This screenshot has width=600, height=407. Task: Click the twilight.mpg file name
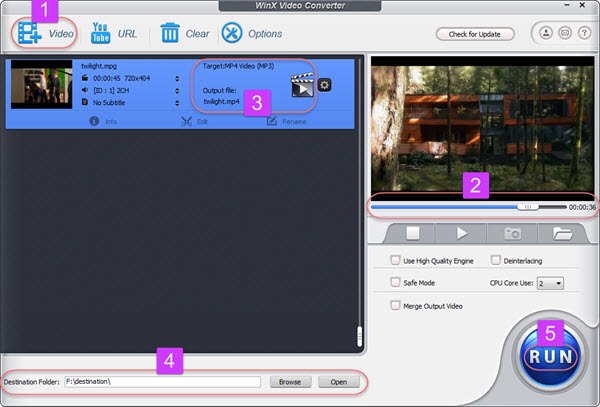tap(99, 66)
